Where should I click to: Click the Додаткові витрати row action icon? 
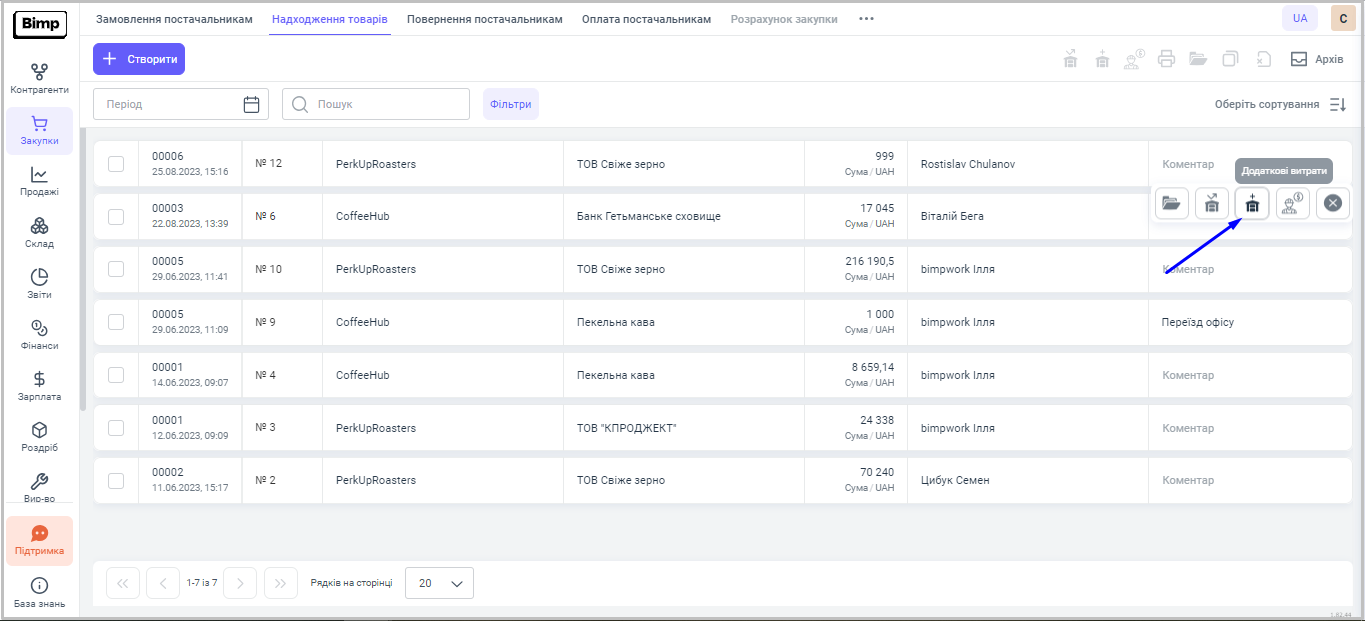click(x=1251, y=203)
